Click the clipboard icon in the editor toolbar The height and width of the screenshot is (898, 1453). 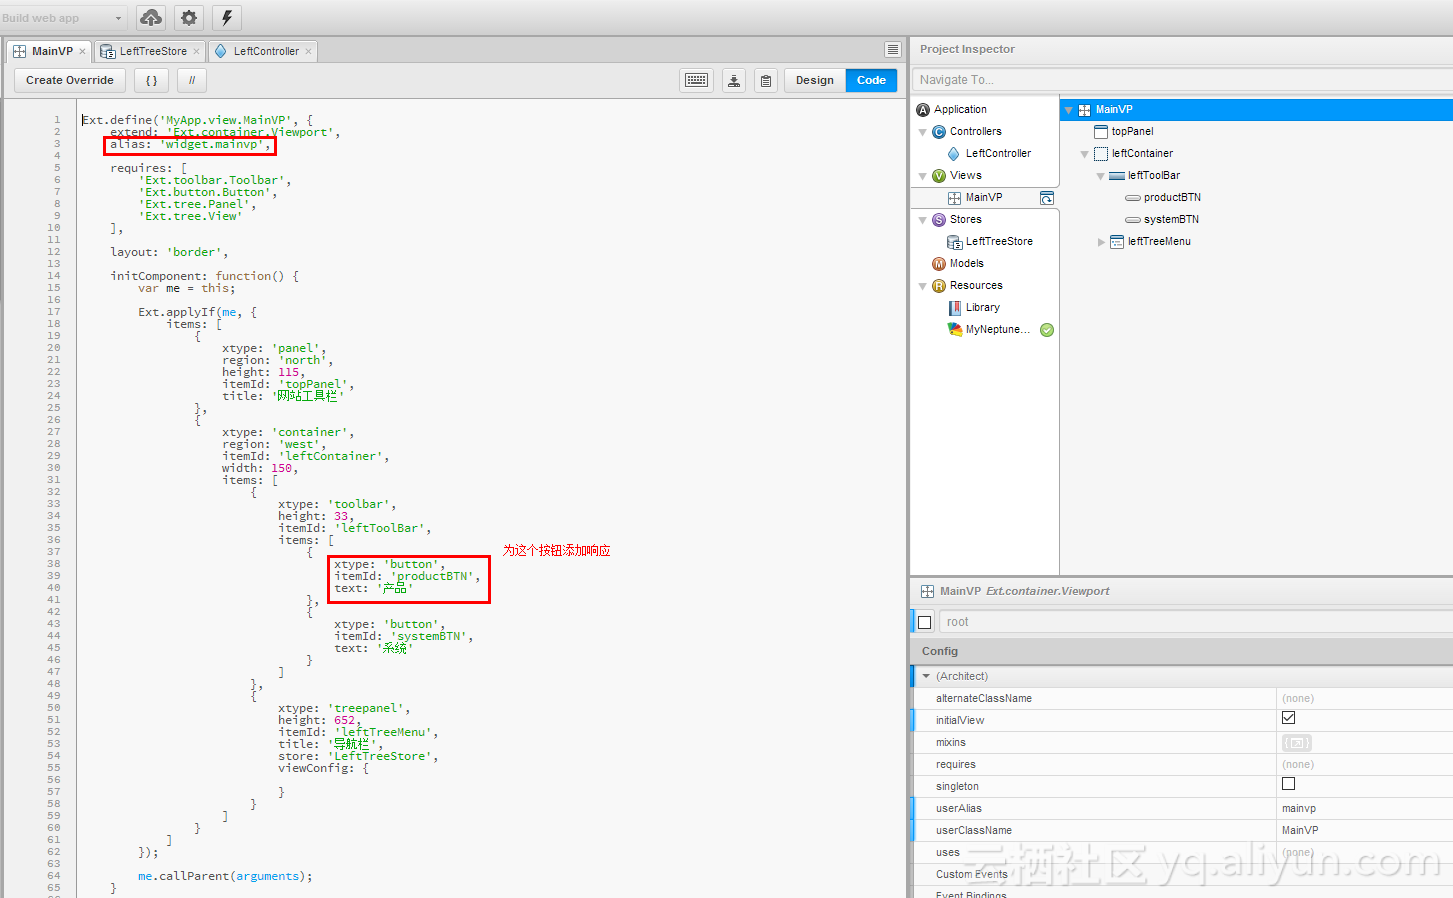pos(766,80)
